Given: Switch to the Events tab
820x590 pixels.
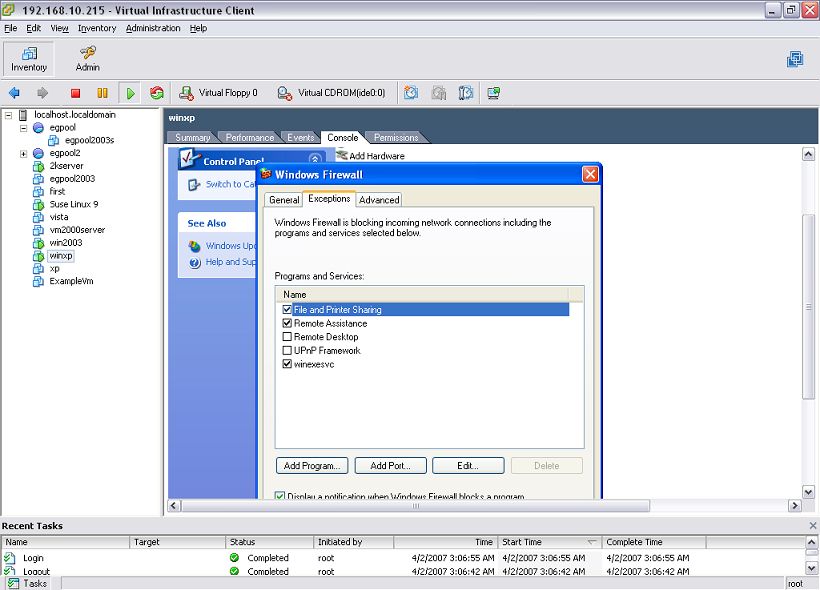Looking at the screenshot, I should pos(301,138).
